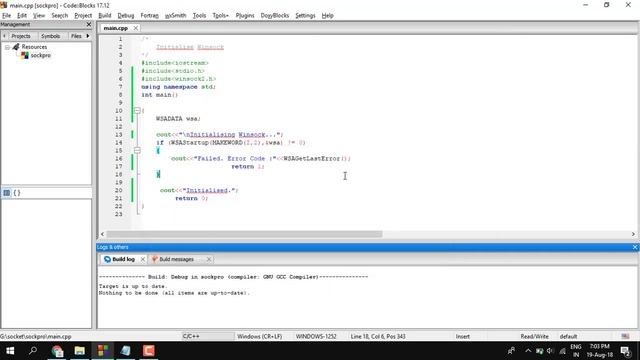This screenshot has width=640, height=360.
Task: Click the Line 18, Col 6 status field
Action: coord(378,336)
